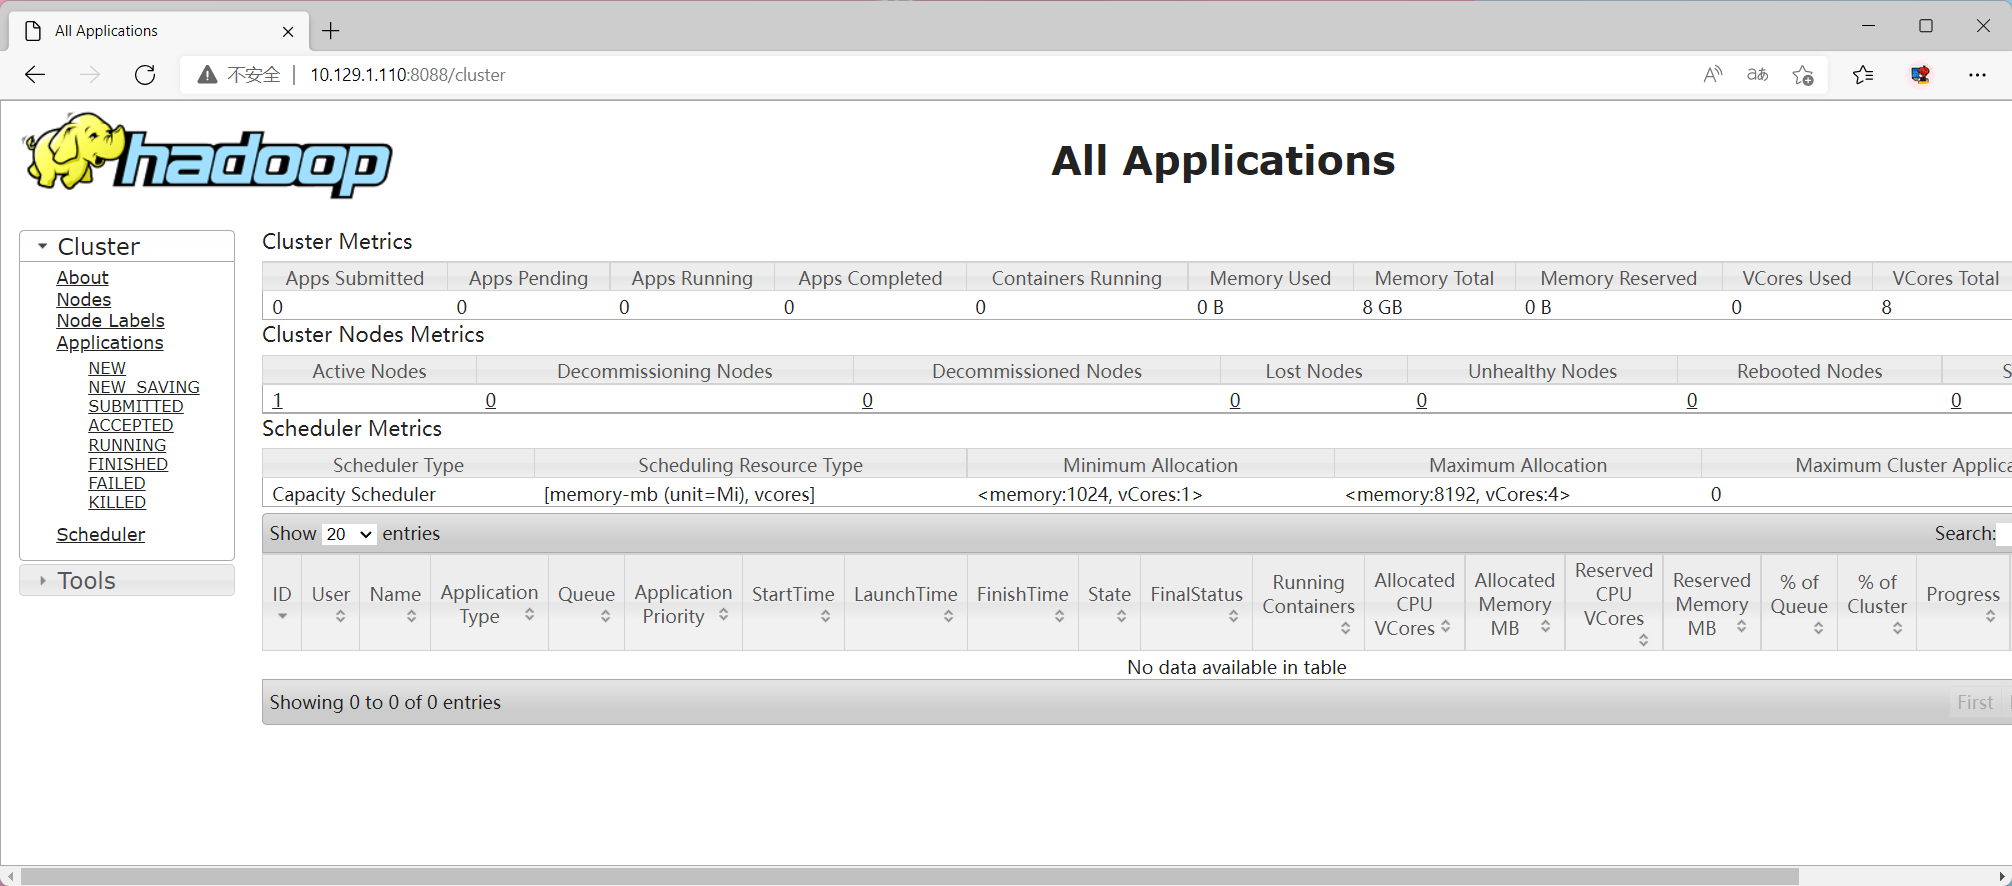Sort table by Running Containers column
This screenshot has width=2012, height=886.
(x=1308, y=602)
